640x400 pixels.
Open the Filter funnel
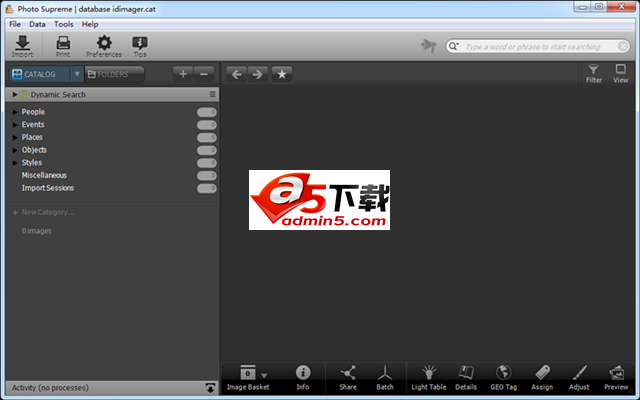tap(593, 74)
